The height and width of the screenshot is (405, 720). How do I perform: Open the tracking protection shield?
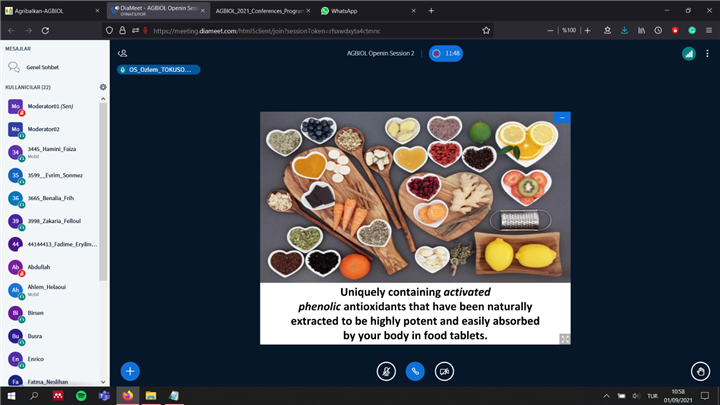point(109,30)
